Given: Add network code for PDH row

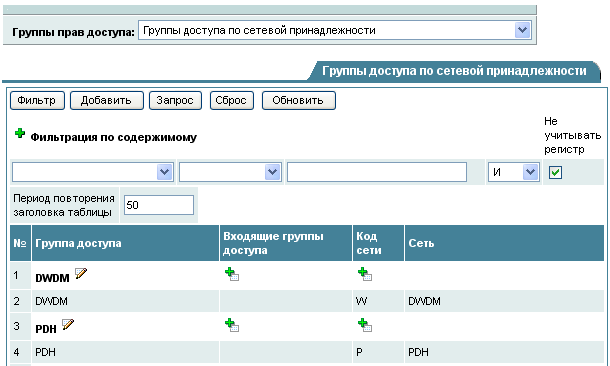Looking at the screenshot, I should point(365,325).
